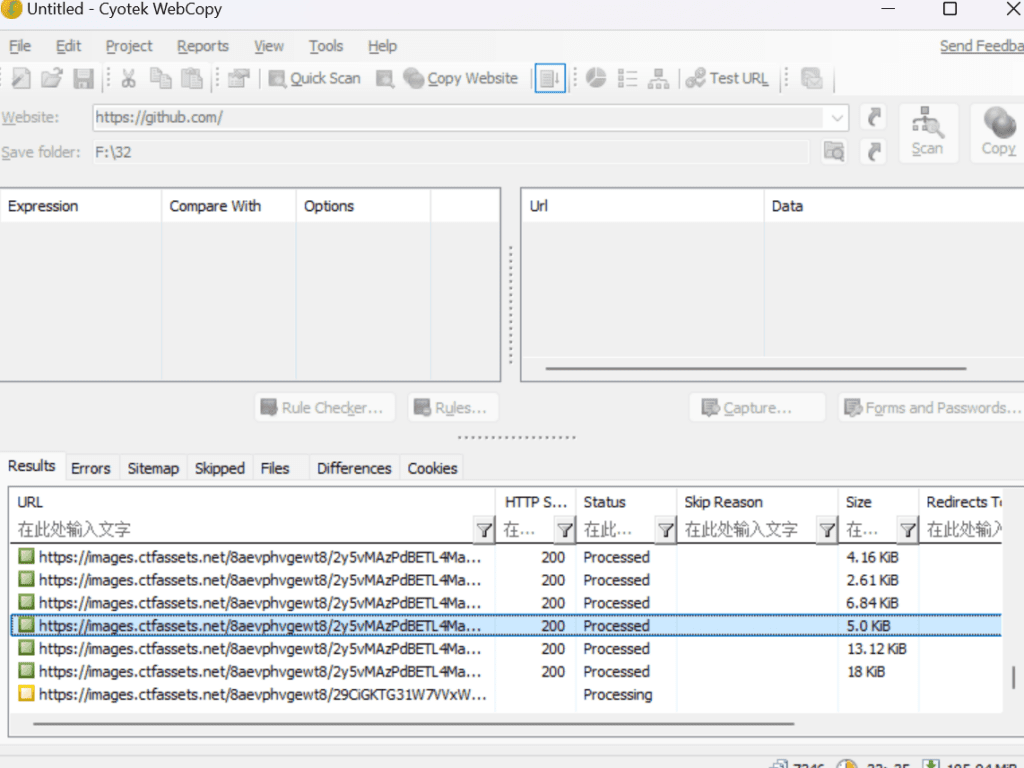The height and width of the screenshot is (768, 1024).
Task: Click the horizontal scrollbar of results list
Action: [414, 724]
